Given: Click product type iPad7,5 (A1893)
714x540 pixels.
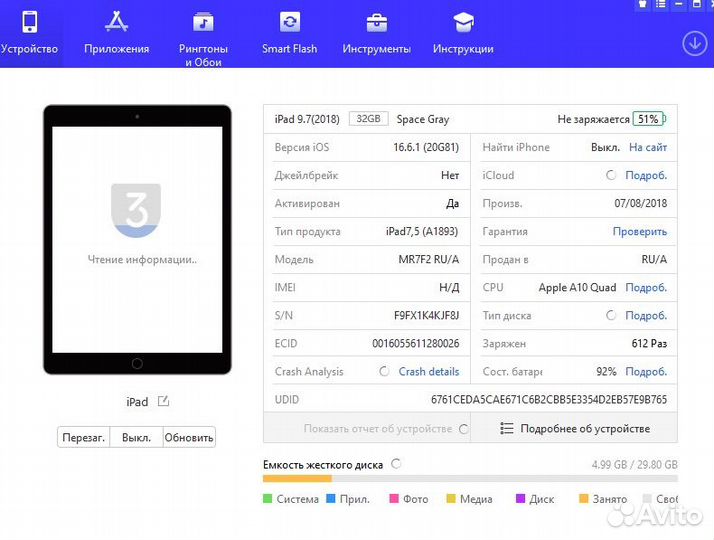Looking at the screenshot, I should [x=422, y=231].
